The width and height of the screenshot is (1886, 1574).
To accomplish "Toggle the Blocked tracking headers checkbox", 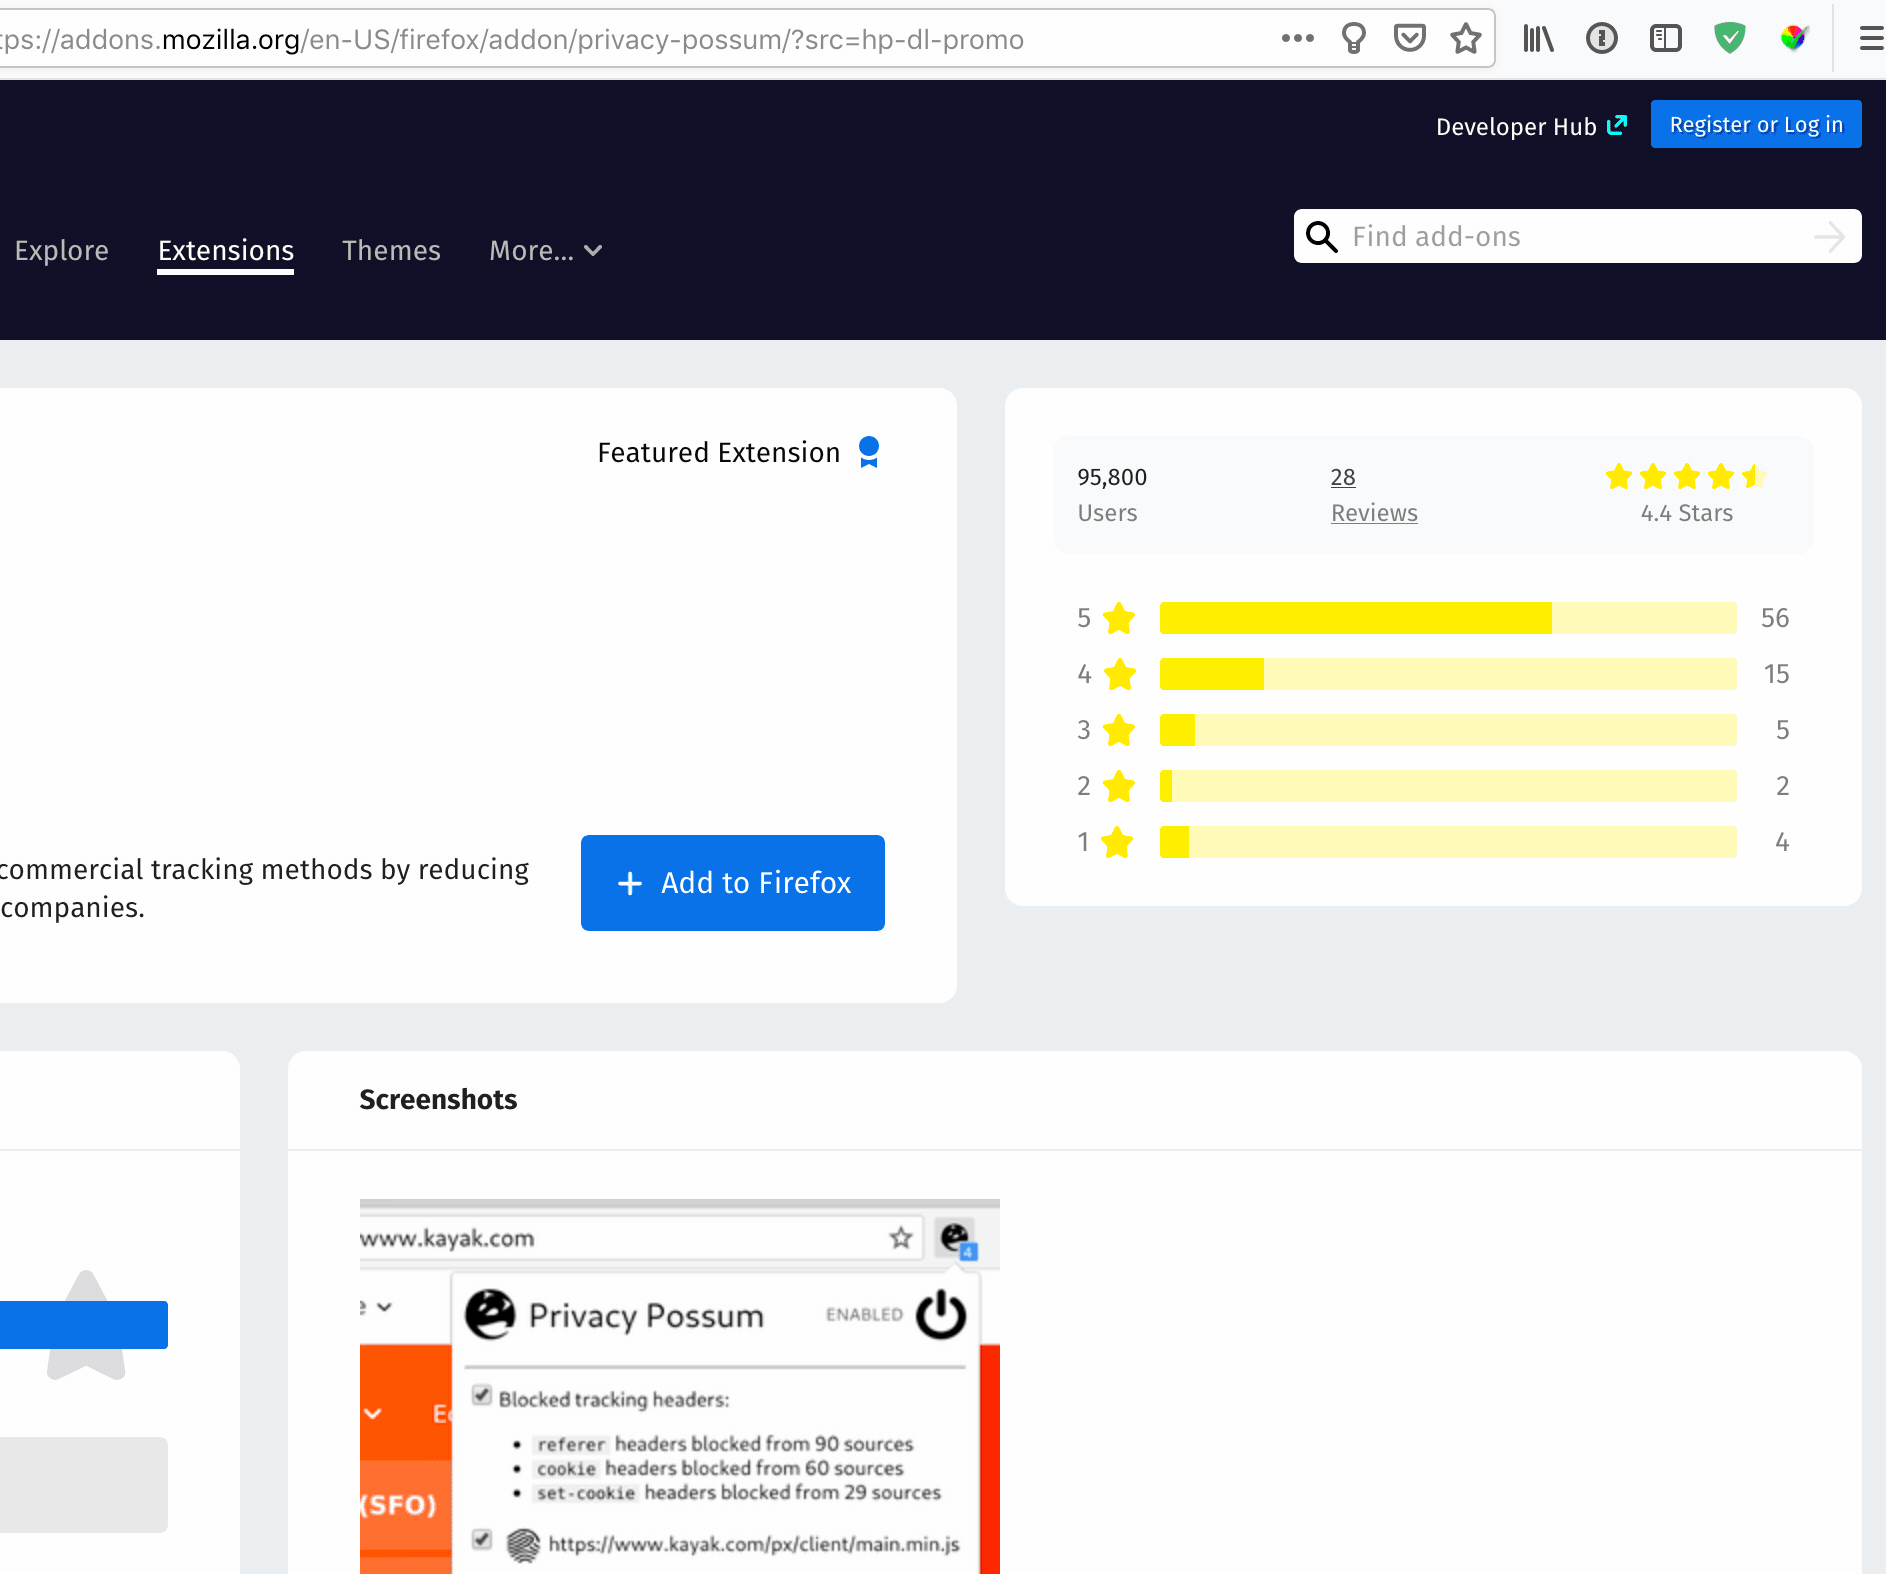I will (482, 1396).
